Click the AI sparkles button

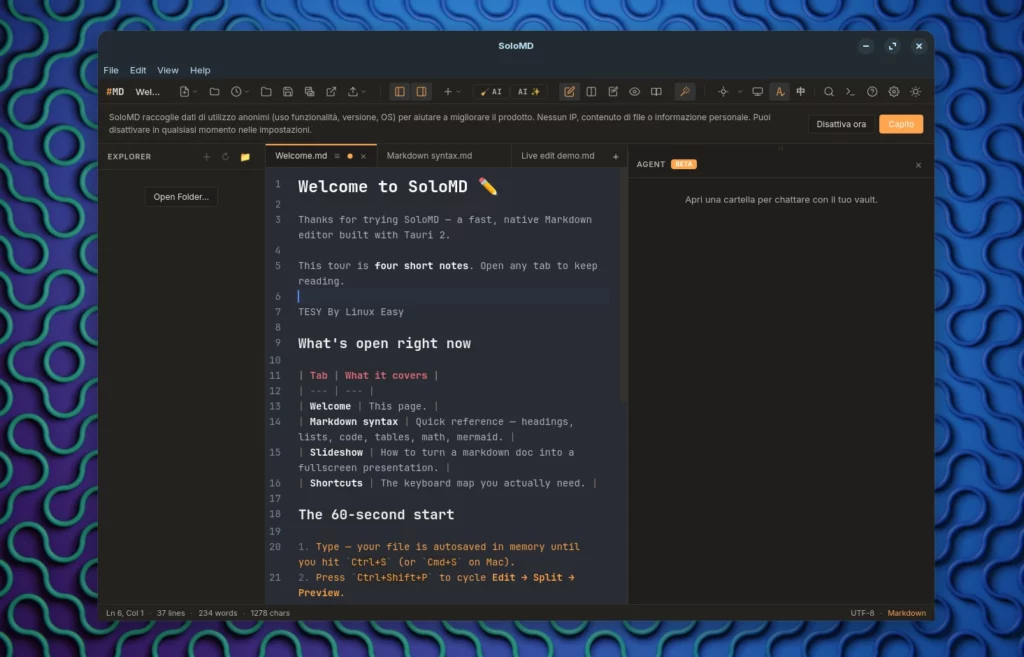click(528, 92)
